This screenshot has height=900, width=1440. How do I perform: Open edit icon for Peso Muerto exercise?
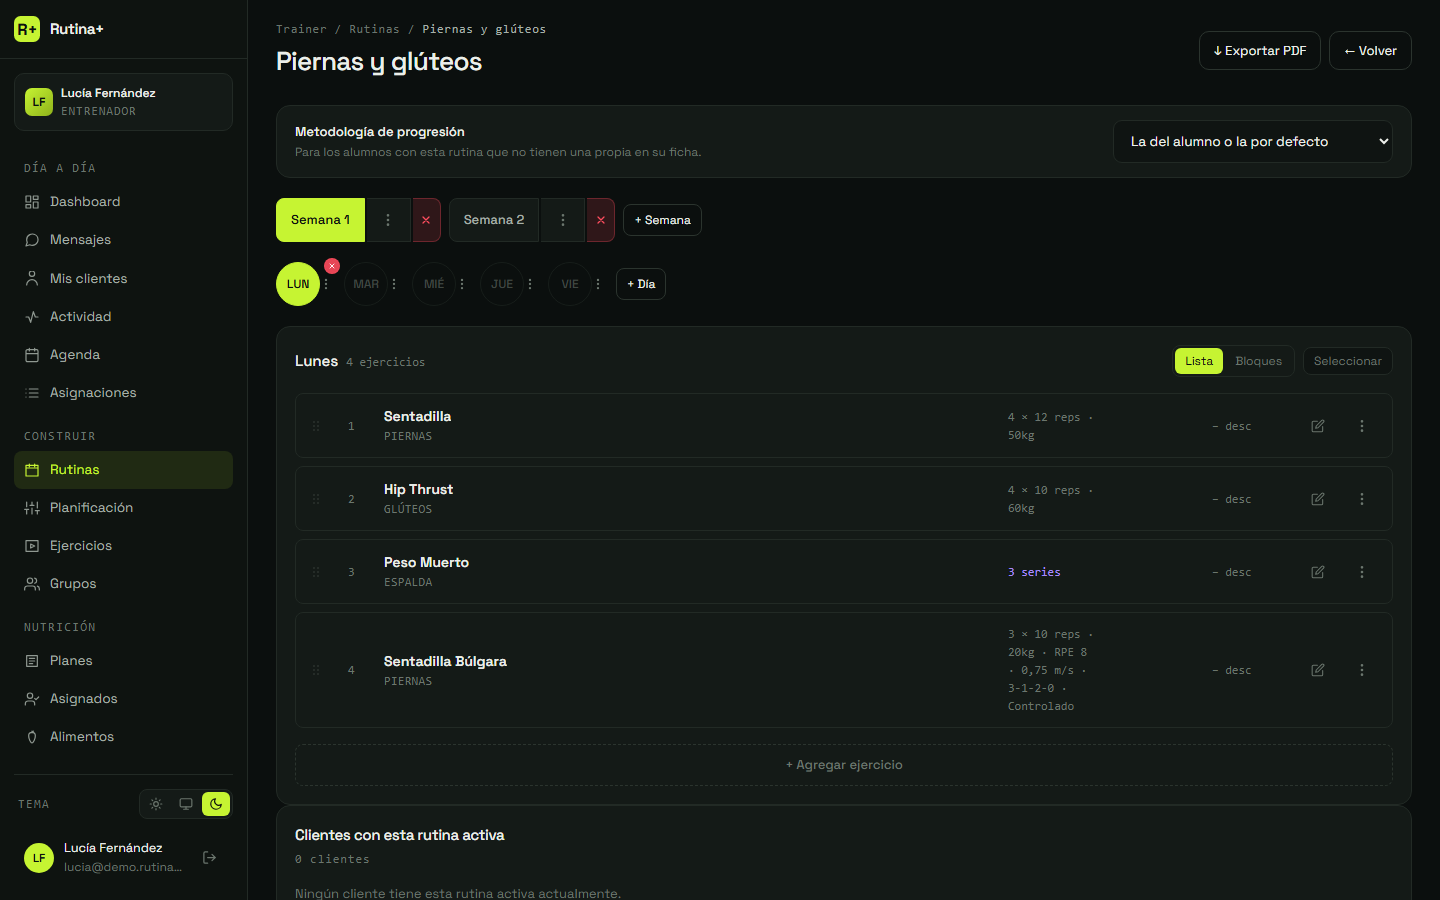tap(1318, 572)
